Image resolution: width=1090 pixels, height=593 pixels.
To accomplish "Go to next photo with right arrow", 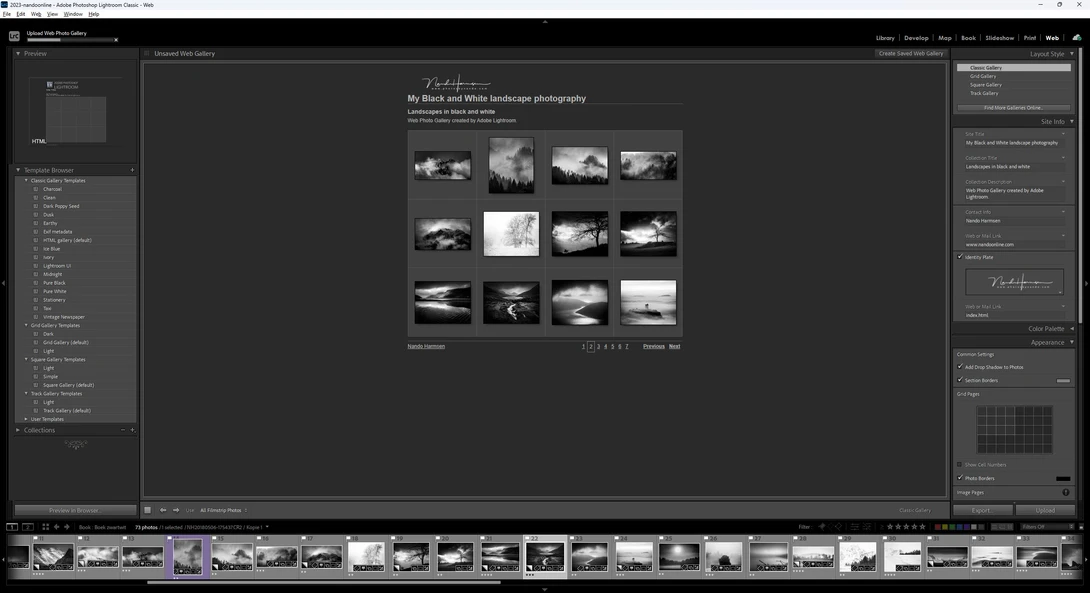I will coord(176,510).
